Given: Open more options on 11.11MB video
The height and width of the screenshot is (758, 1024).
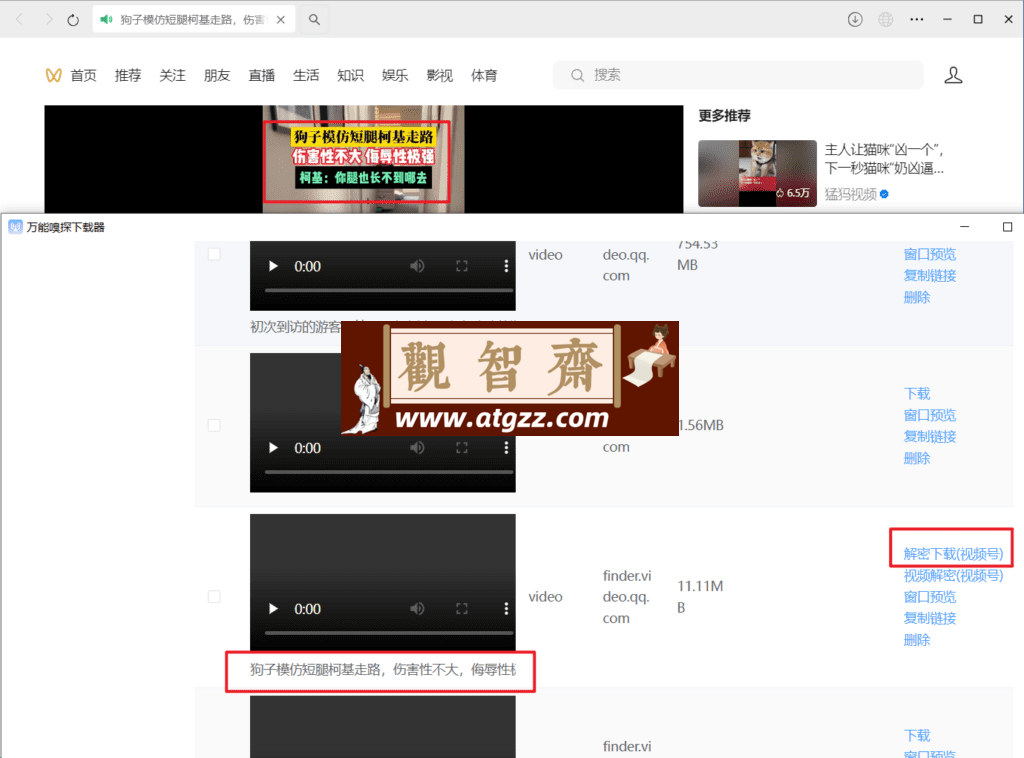Looking at the screenshot, I should click(506, 608).
